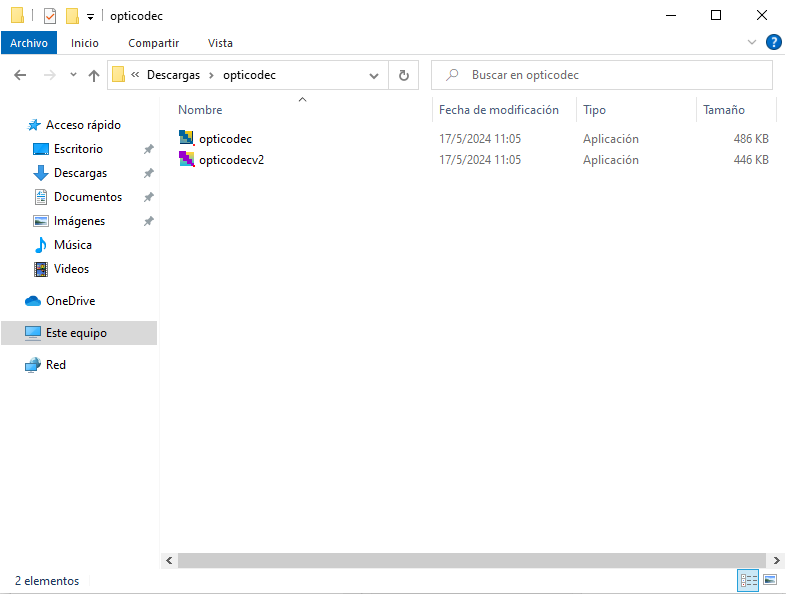Image resolution: width=786 pixels, height=594 pixels.
Task: Click the Properties icon in title bar
Action: point(50,16)
